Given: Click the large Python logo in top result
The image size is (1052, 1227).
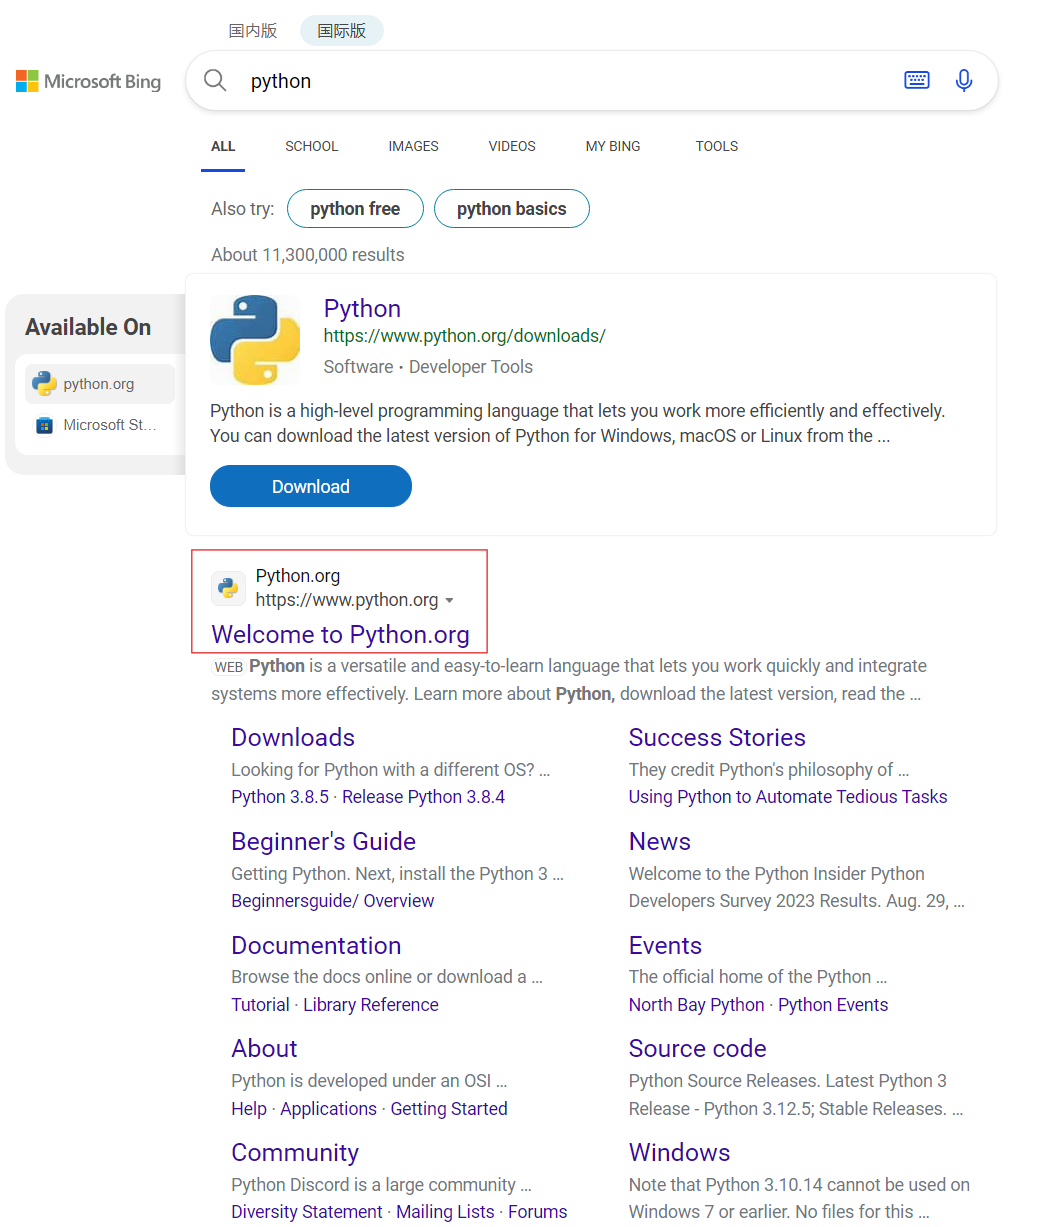Looking at the screenshot, I should tap(255, 340).
